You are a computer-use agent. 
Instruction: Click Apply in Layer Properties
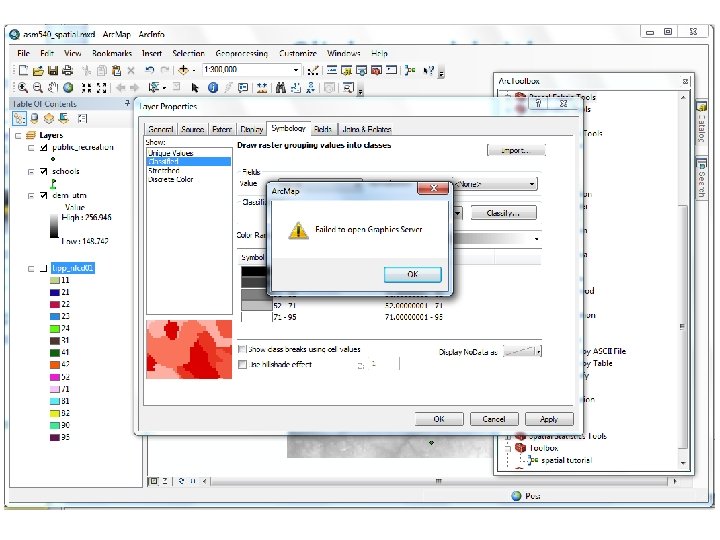(549, 419)
